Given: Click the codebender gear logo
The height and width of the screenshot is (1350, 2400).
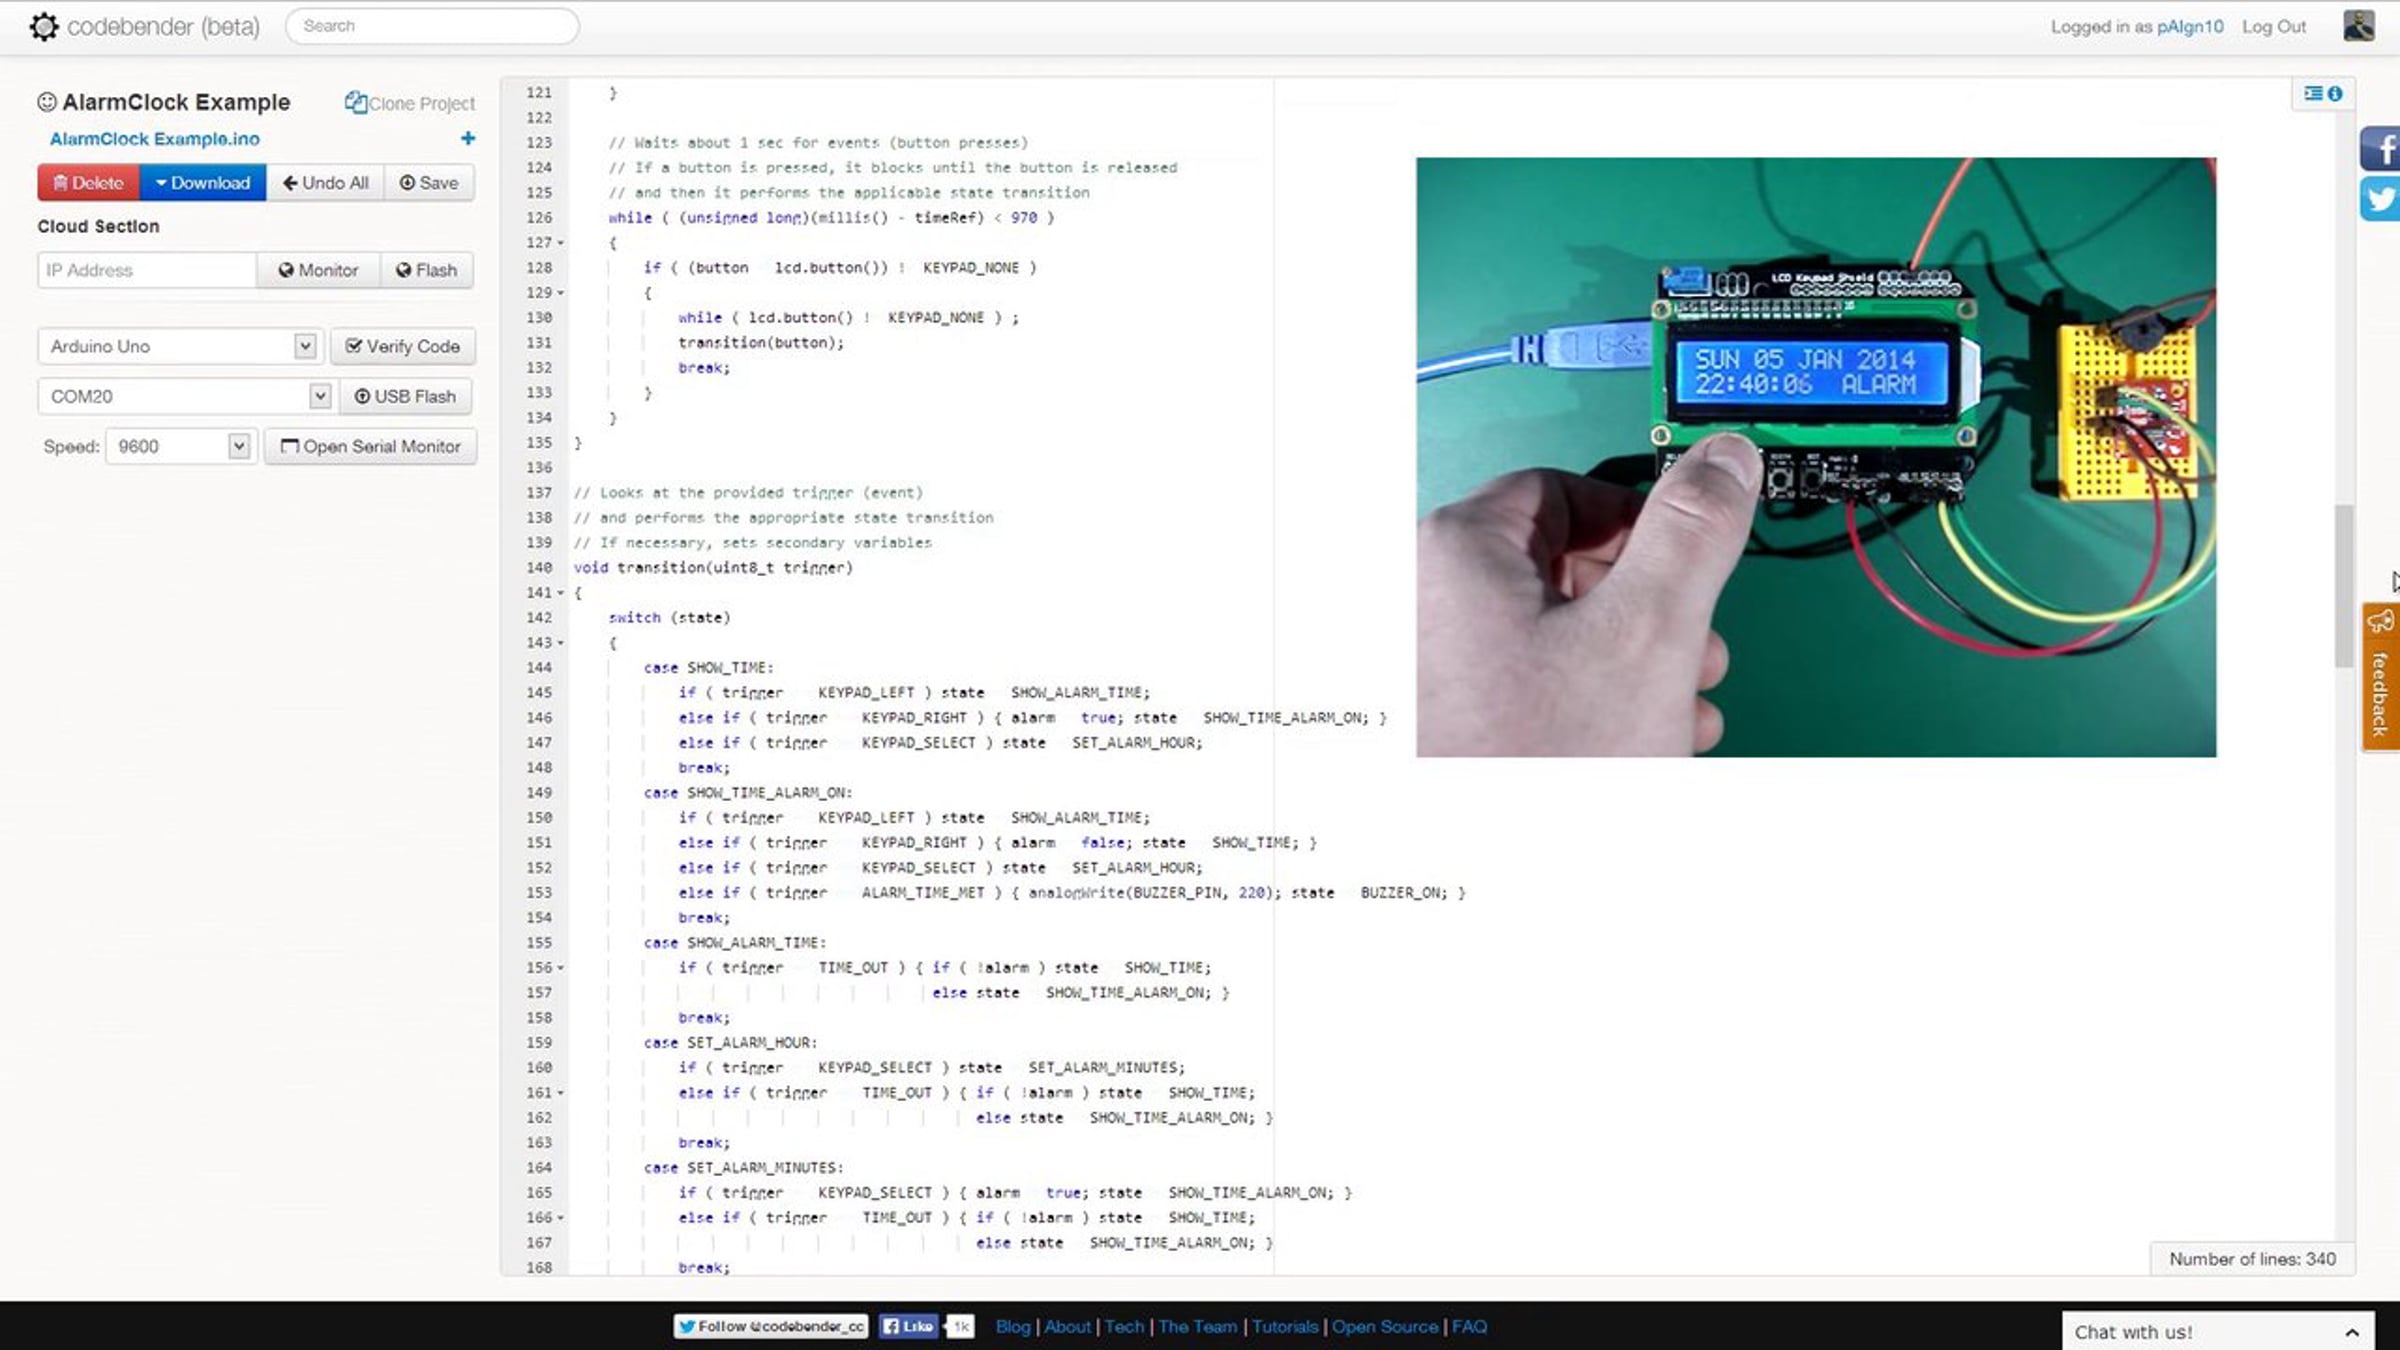Looking at the screenshot, I should [44, 26].
